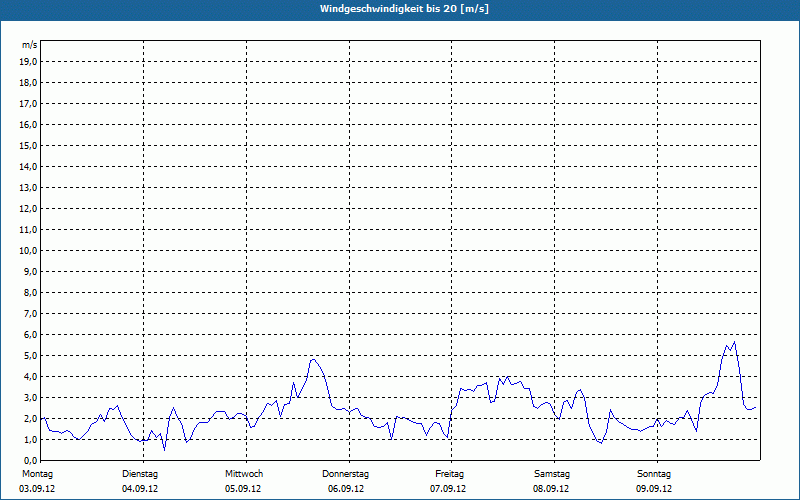Image resolution: width=800 pixels, height=500 pixels.
Task: Click the date label 03.09.12
Action: (37, 489)
